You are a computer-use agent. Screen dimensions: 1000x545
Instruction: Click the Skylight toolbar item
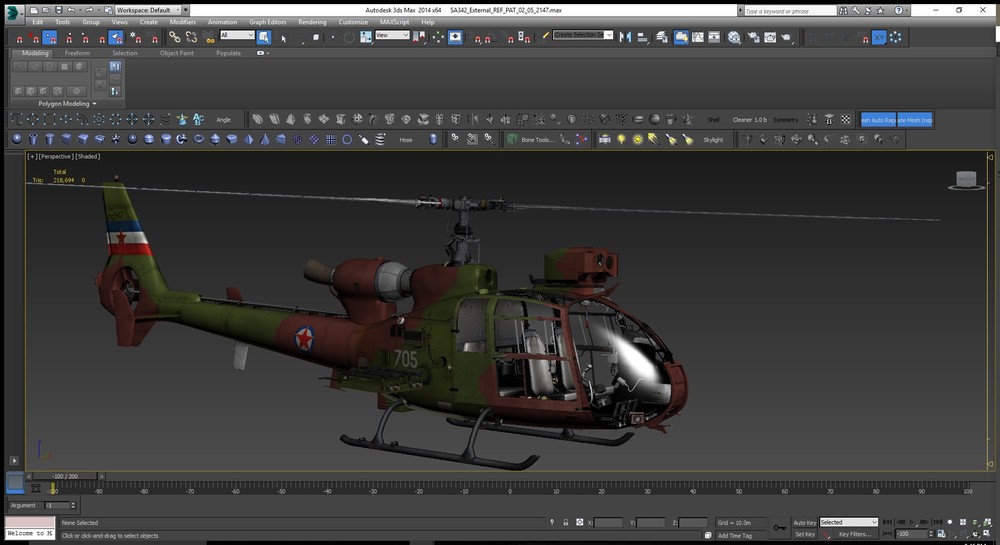pyautogui.click(x=712, y=140)
